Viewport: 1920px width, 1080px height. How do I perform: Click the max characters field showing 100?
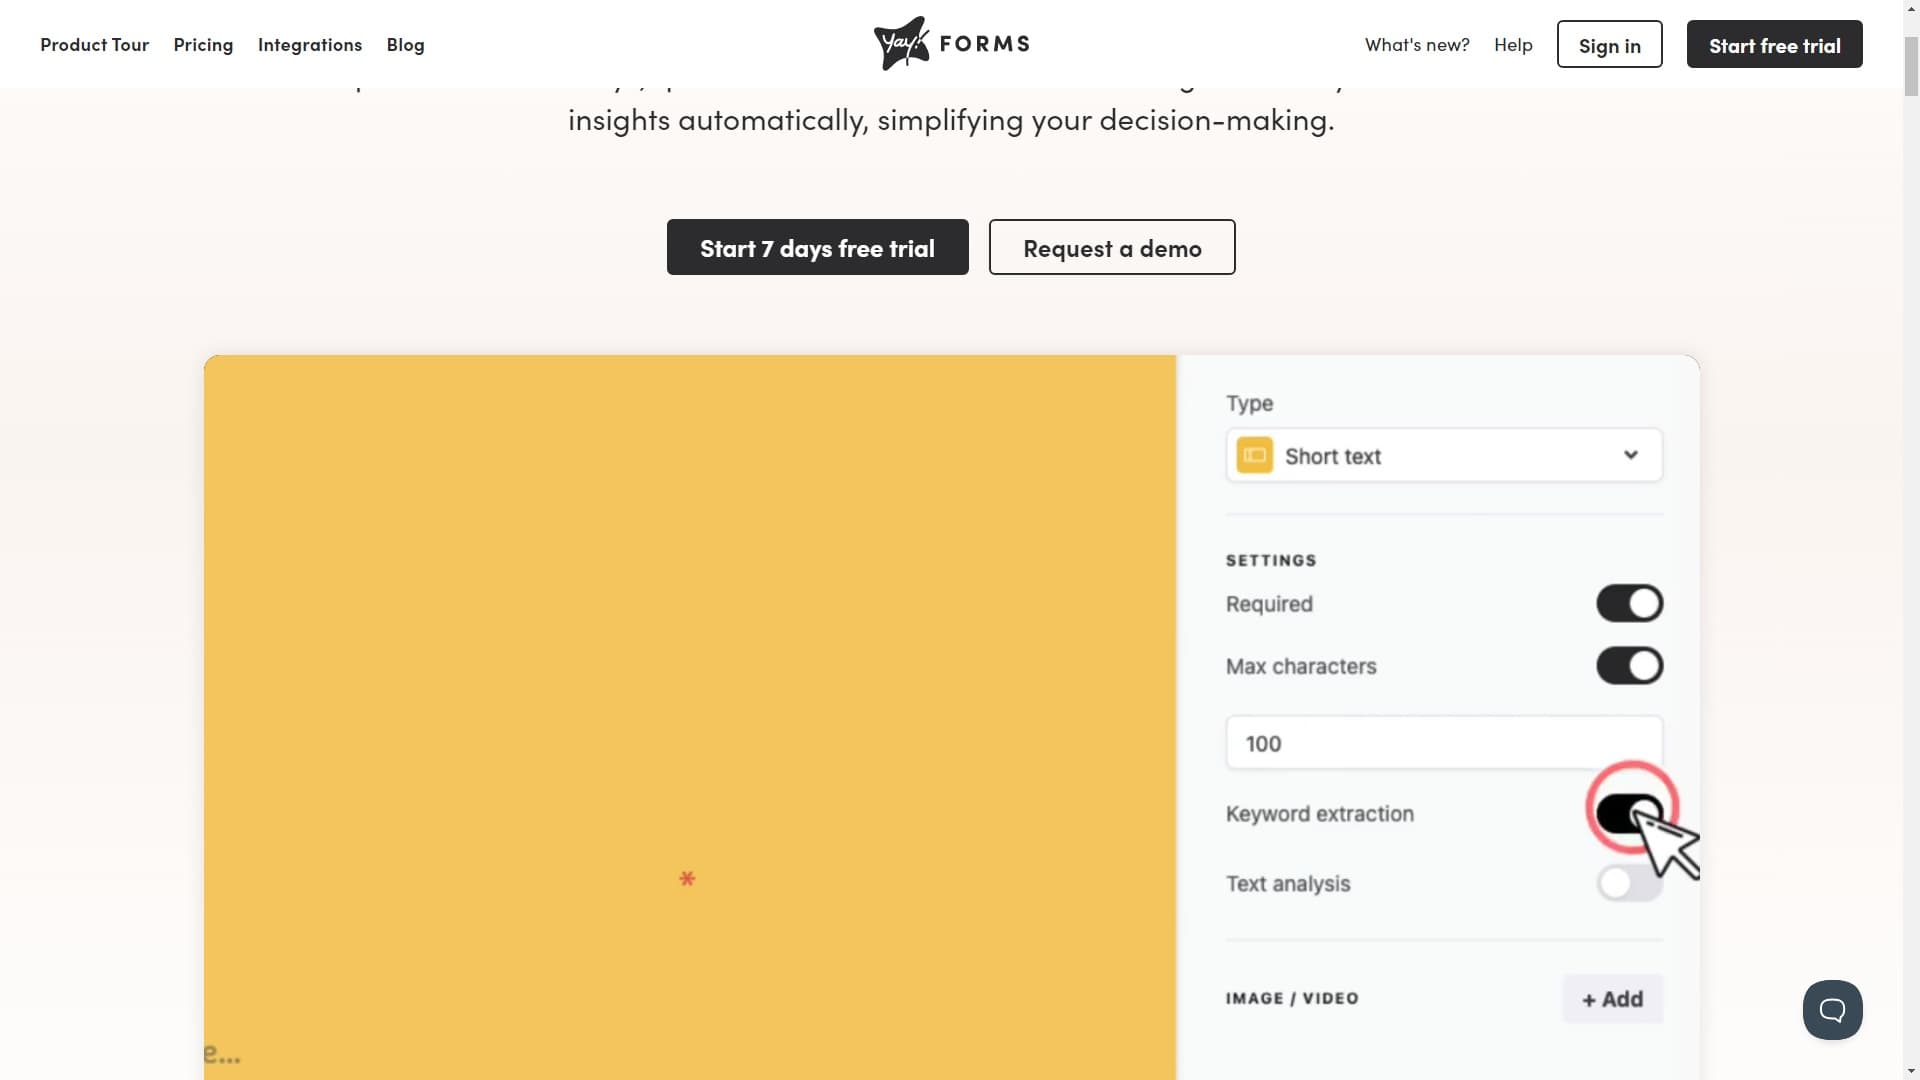pyautogui.click(x=1444, y=743)
